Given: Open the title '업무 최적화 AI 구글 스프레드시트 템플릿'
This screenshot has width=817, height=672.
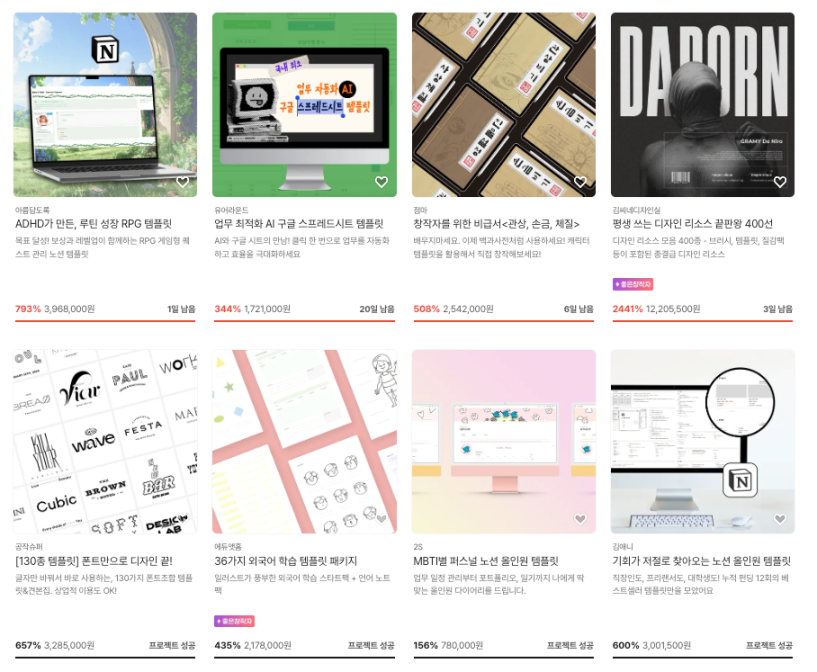Looking at the screenshot, I should [x=299, y=224].
